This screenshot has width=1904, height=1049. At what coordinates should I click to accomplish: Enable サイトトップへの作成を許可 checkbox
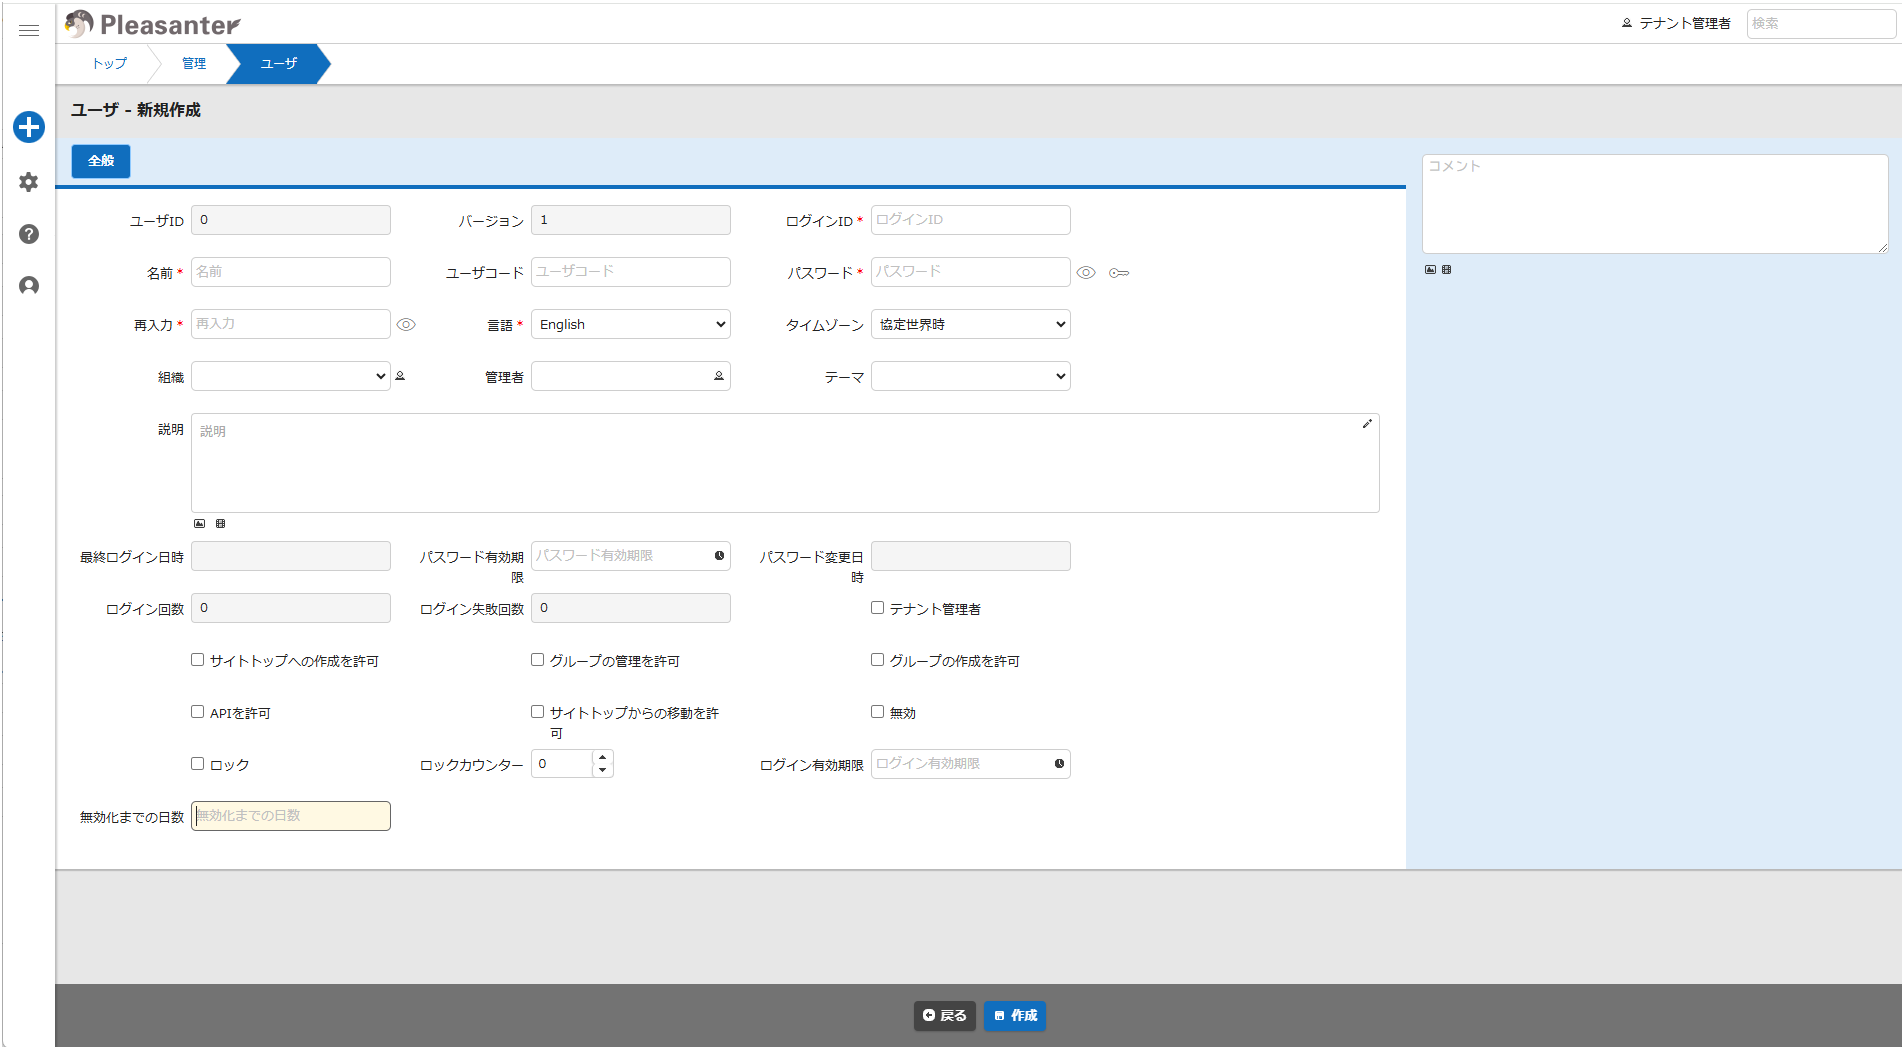197,659
